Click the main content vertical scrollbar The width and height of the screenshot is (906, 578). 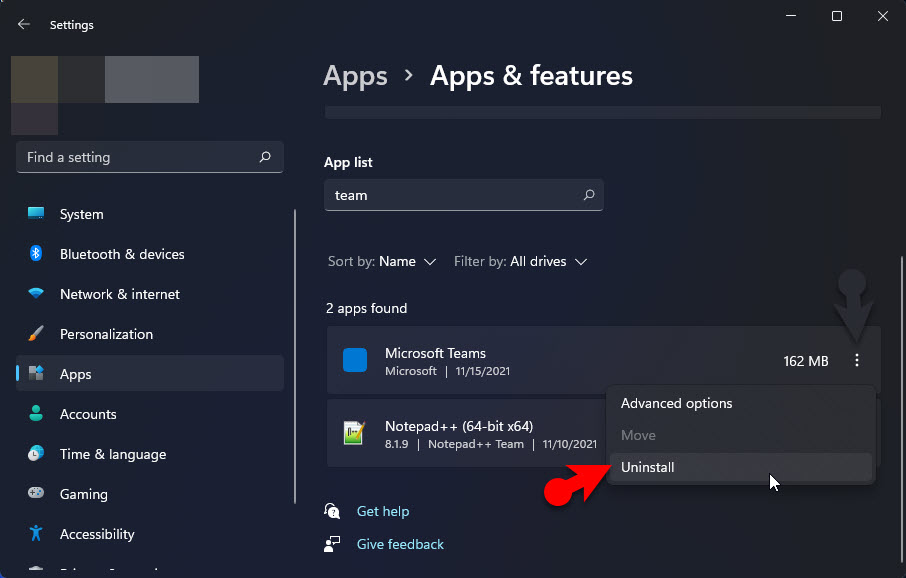click(901, 410)
